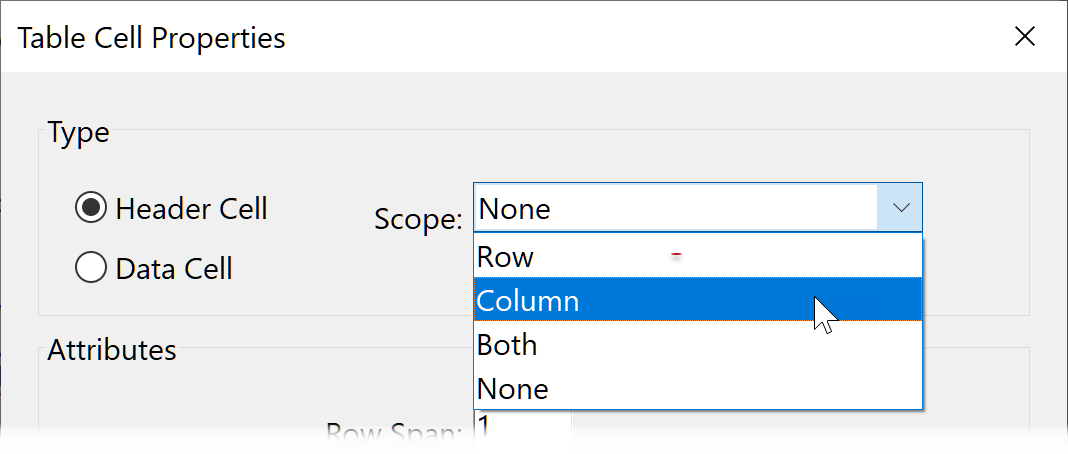This screenshot has height=454, width=1068.
Task: Click the Type group heading
Action: (78, 132)
